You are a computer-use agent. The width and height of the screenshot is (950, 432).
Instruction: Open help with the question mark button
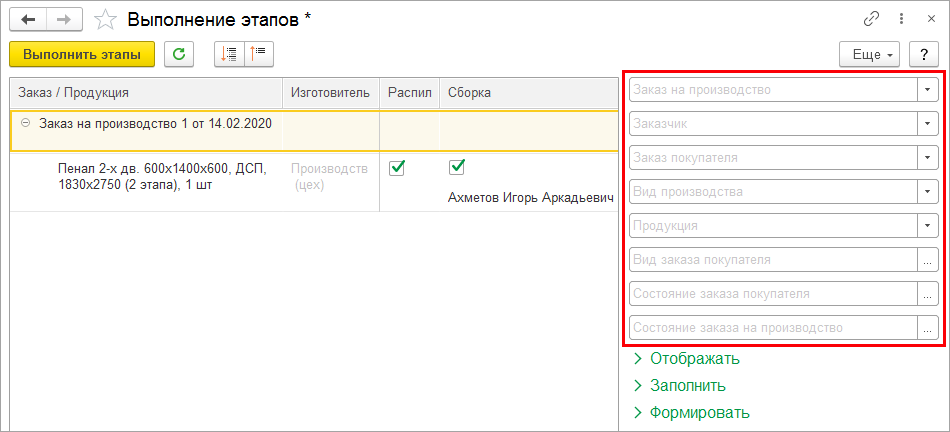[x=923, y=55]
